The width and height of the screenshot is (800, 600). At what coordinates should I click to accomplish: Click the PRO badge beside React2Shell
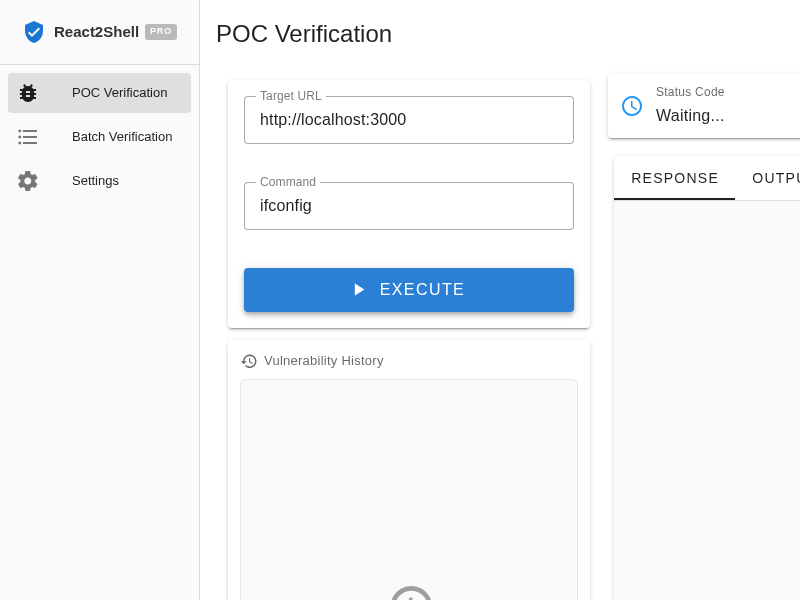(x=161, y=32)
